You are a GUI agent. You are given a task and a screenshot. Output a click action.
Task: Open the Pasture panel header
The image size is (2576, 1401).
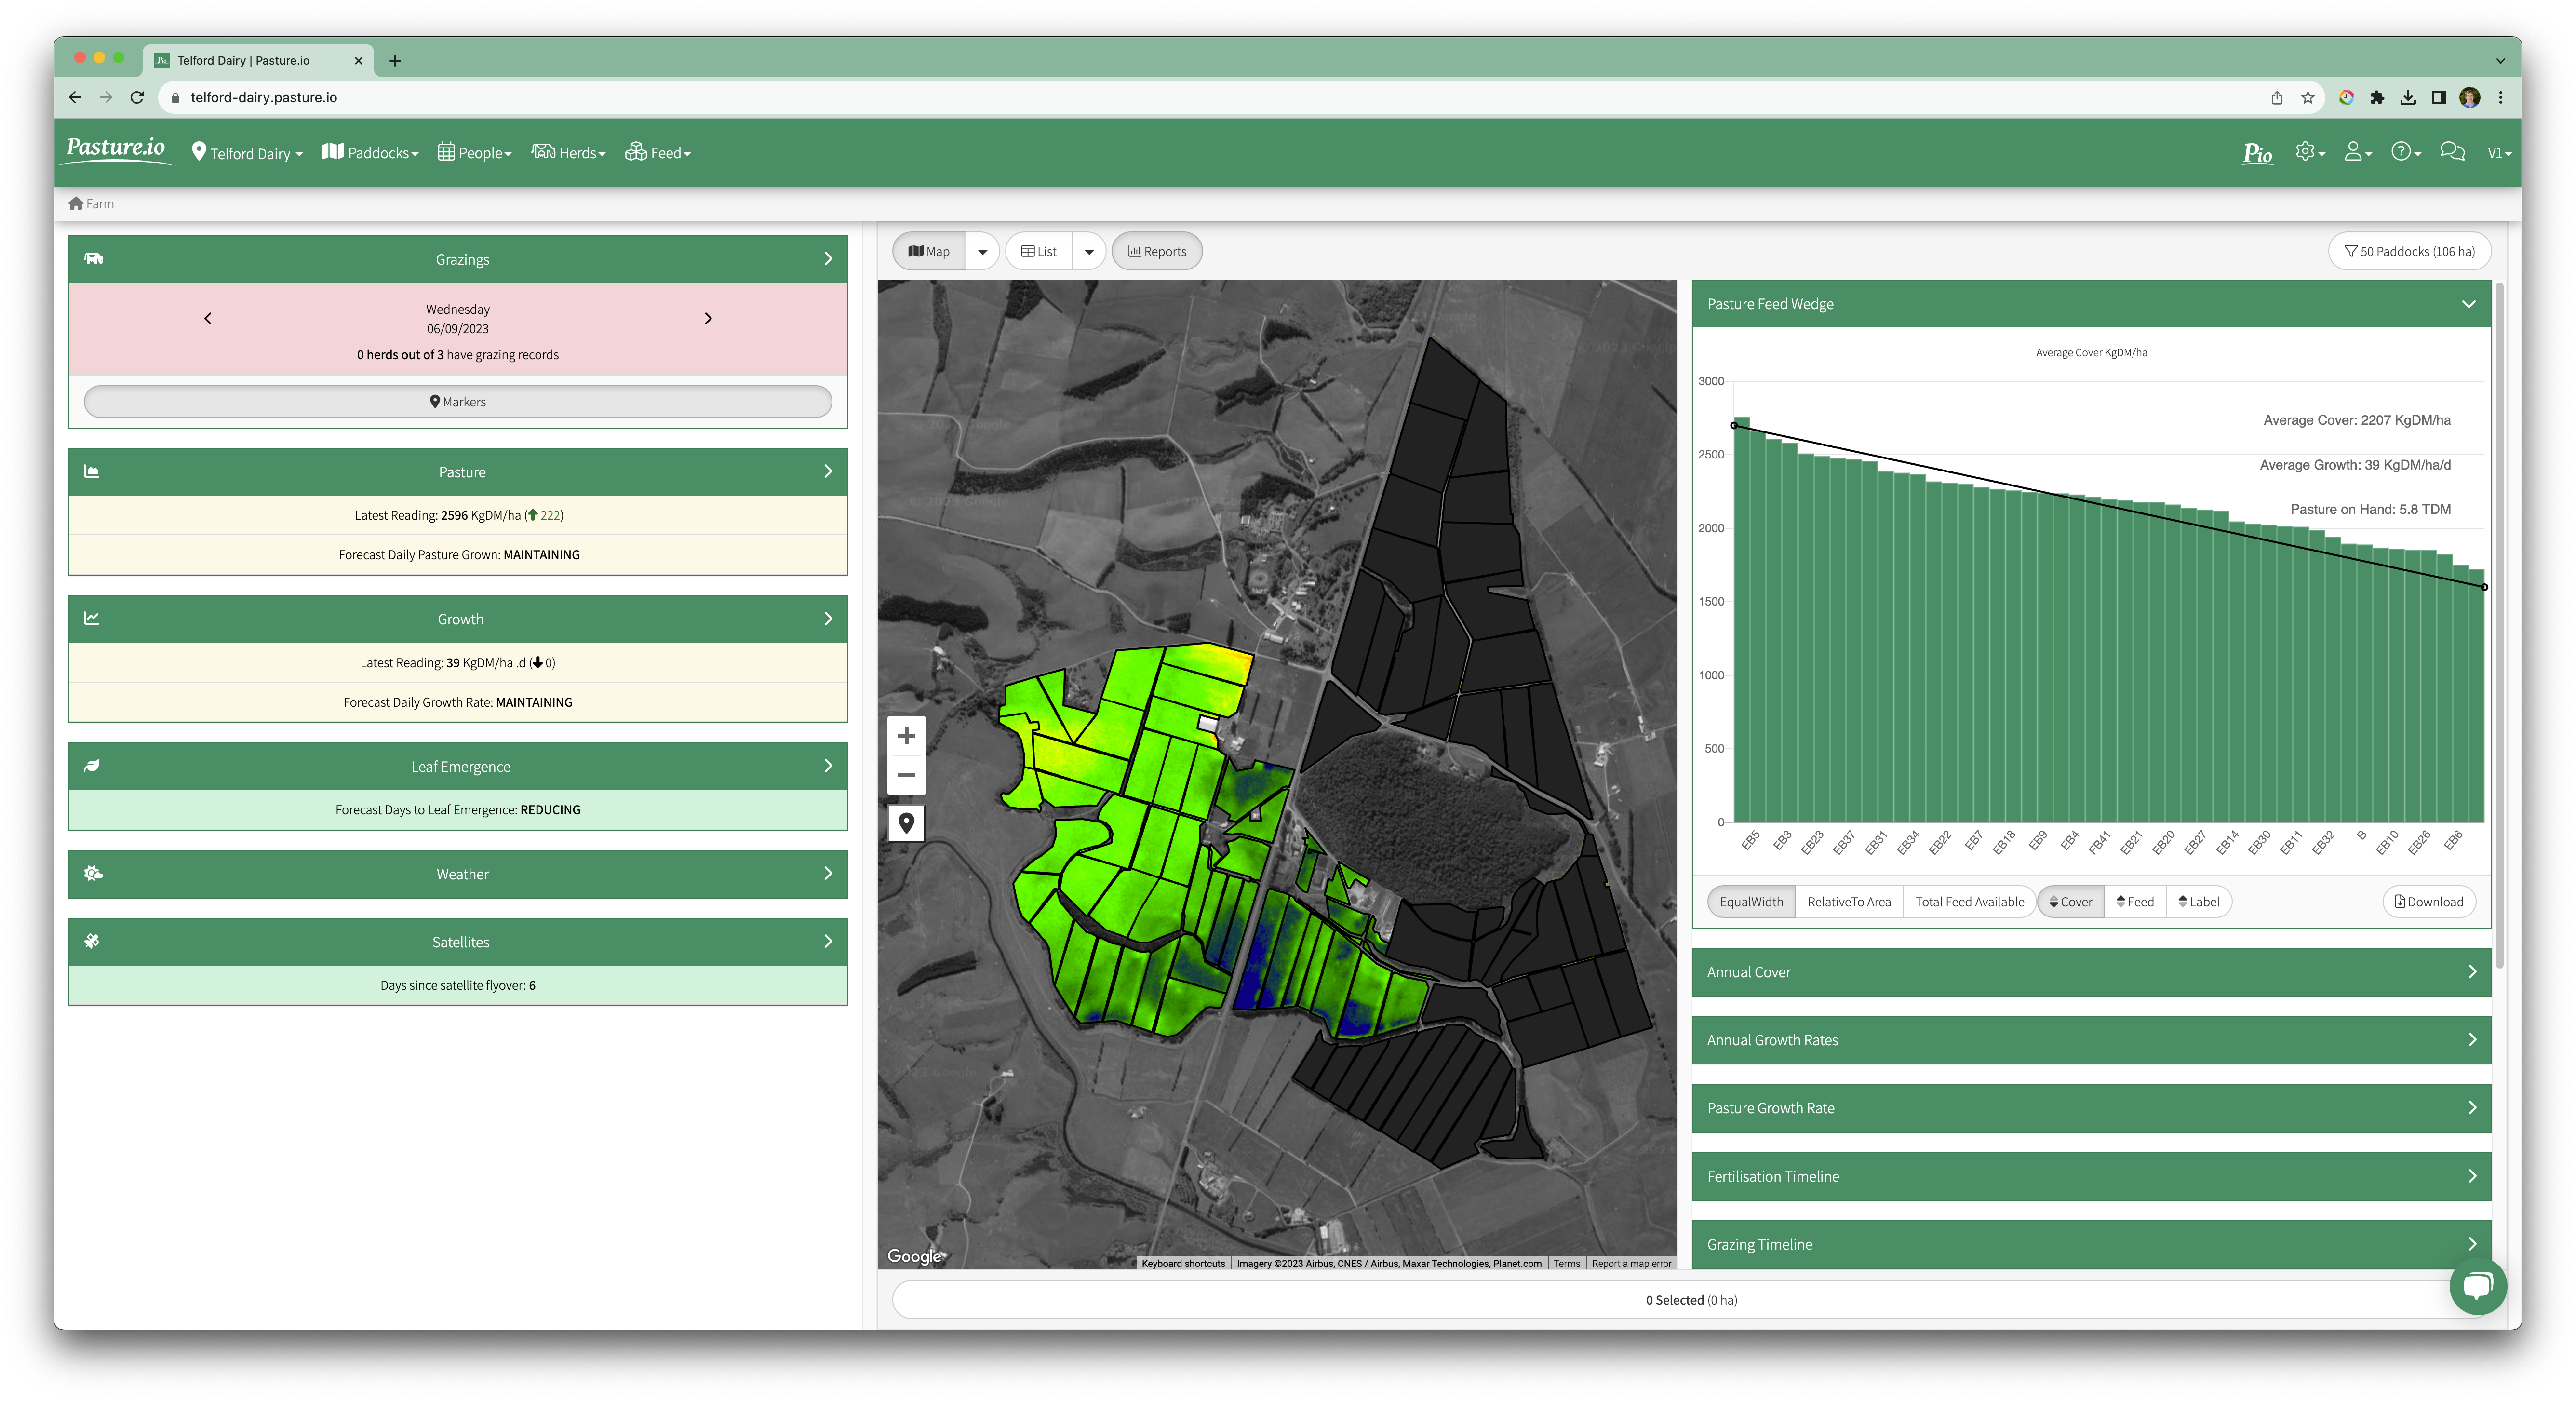point(458,471)
